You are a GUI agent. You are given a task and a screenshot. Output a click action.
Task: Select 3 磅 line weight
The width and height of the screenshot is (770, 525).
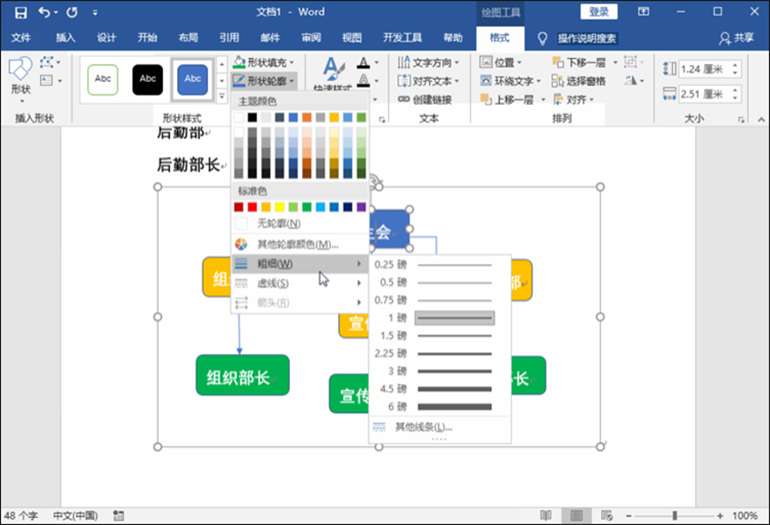[x=440, y=371]
